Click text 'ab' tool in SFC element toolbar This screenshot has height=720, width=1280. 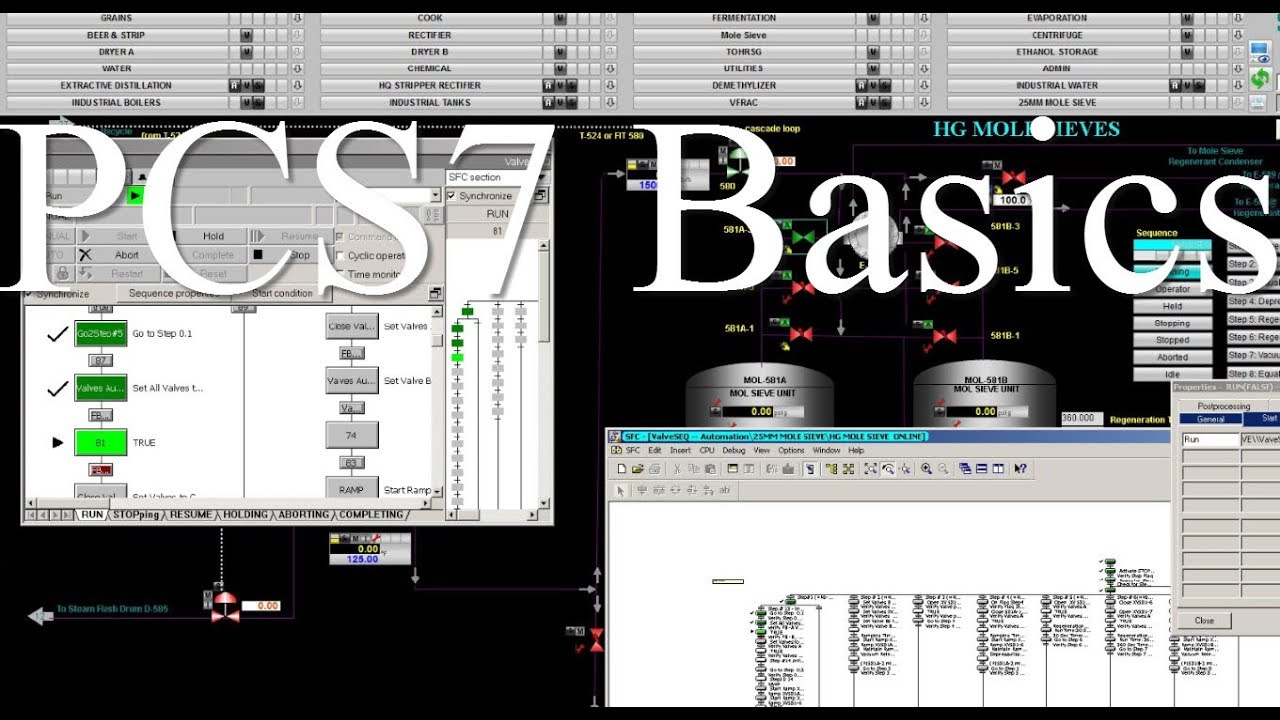[724, 490]
